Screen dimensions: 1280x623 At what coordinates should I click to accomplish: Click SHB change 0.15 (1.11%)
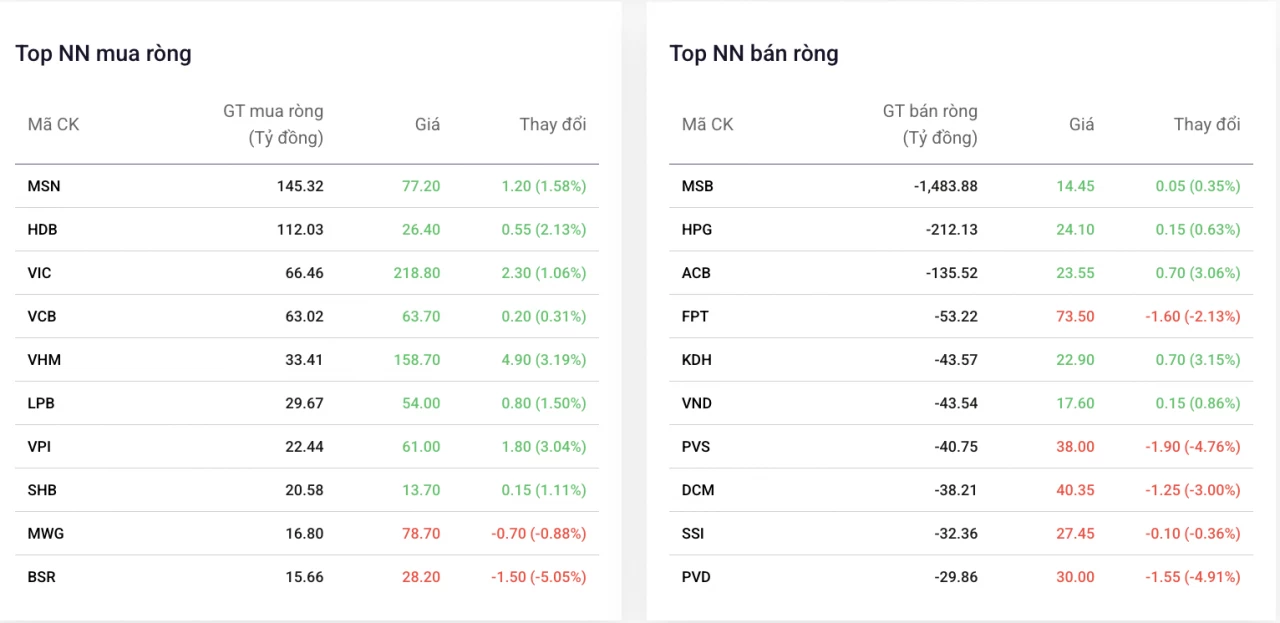point(544,491)
